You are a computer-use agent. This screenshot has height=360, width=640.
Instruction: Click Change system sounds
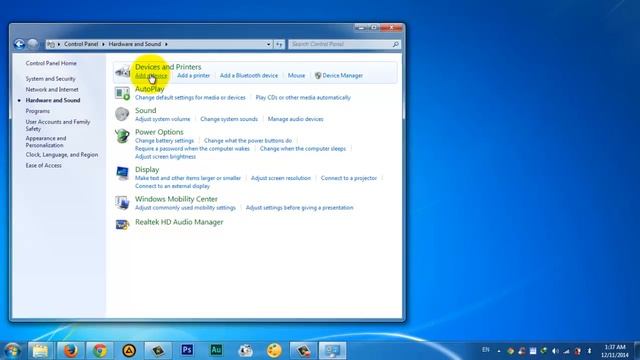point(229,119)
